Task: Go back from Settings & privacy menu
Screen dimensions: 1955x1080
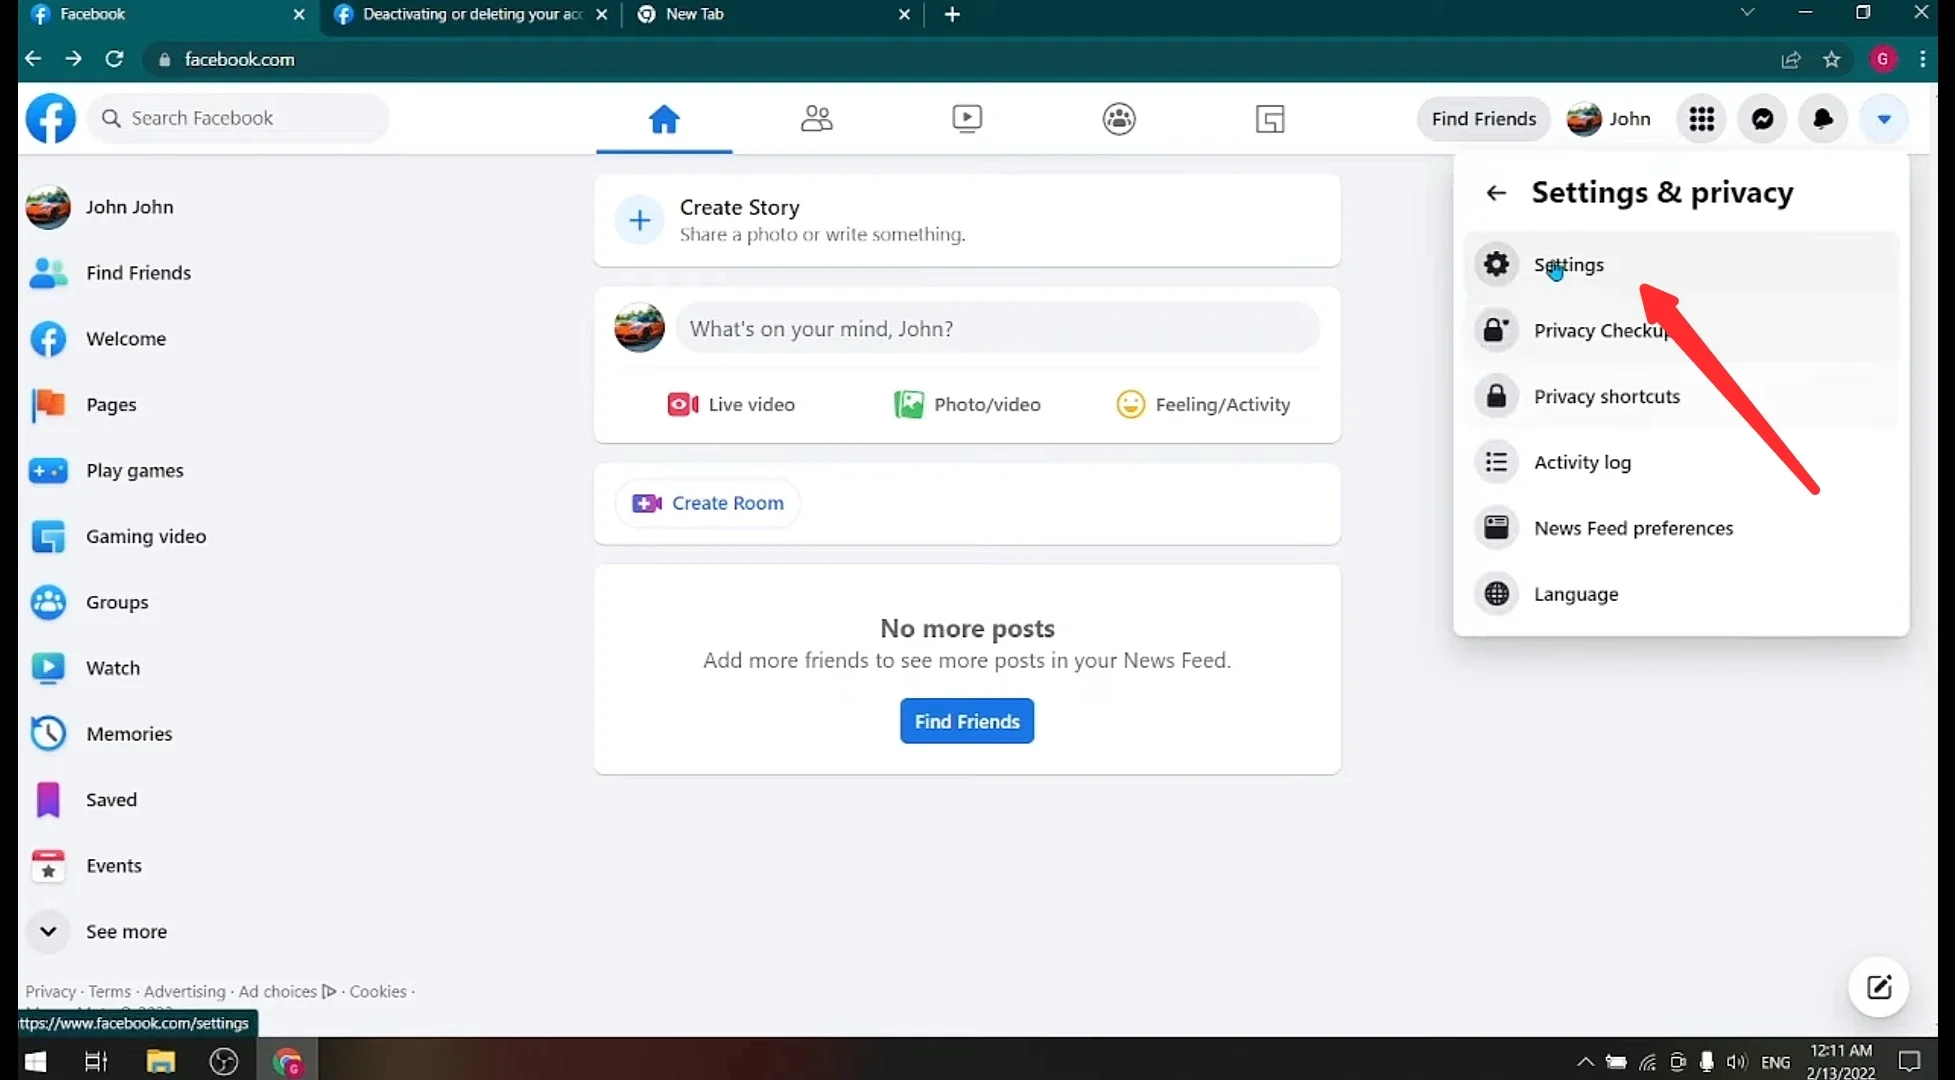Action: (1496, 193)
